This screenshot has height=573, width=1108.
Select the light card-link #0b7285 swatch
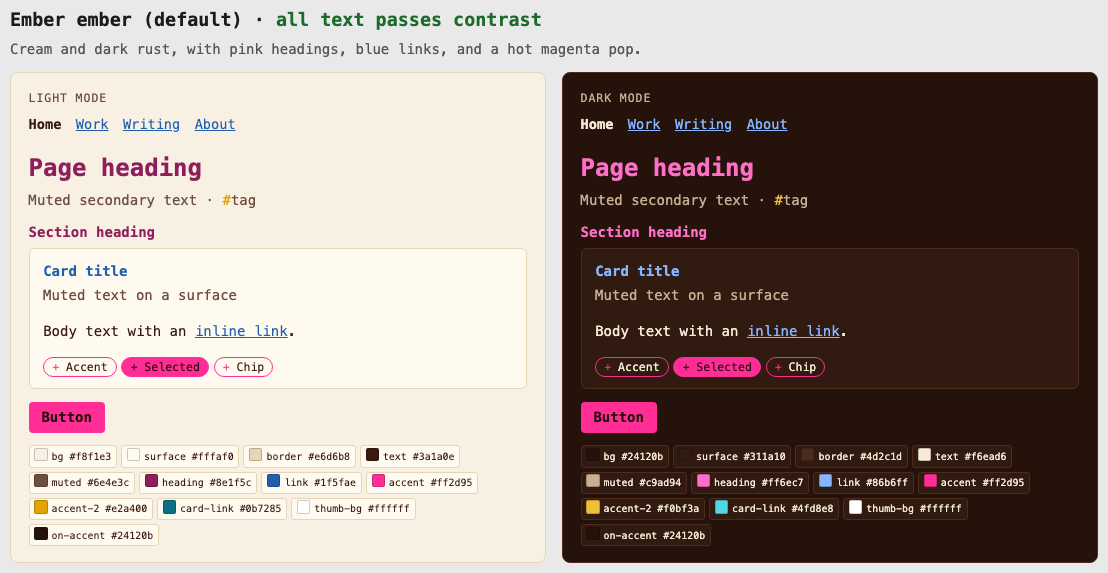coord(222,509)
